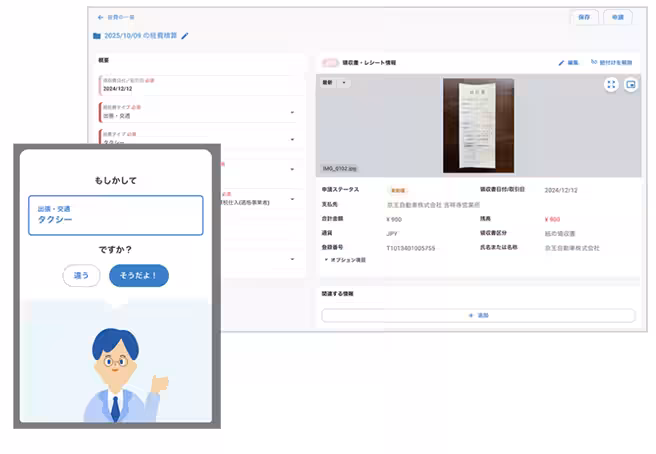656x454 pixels.
Task: Expand receipt image to fullscreen
Action: pyautogui.click(x=611, y=85)
